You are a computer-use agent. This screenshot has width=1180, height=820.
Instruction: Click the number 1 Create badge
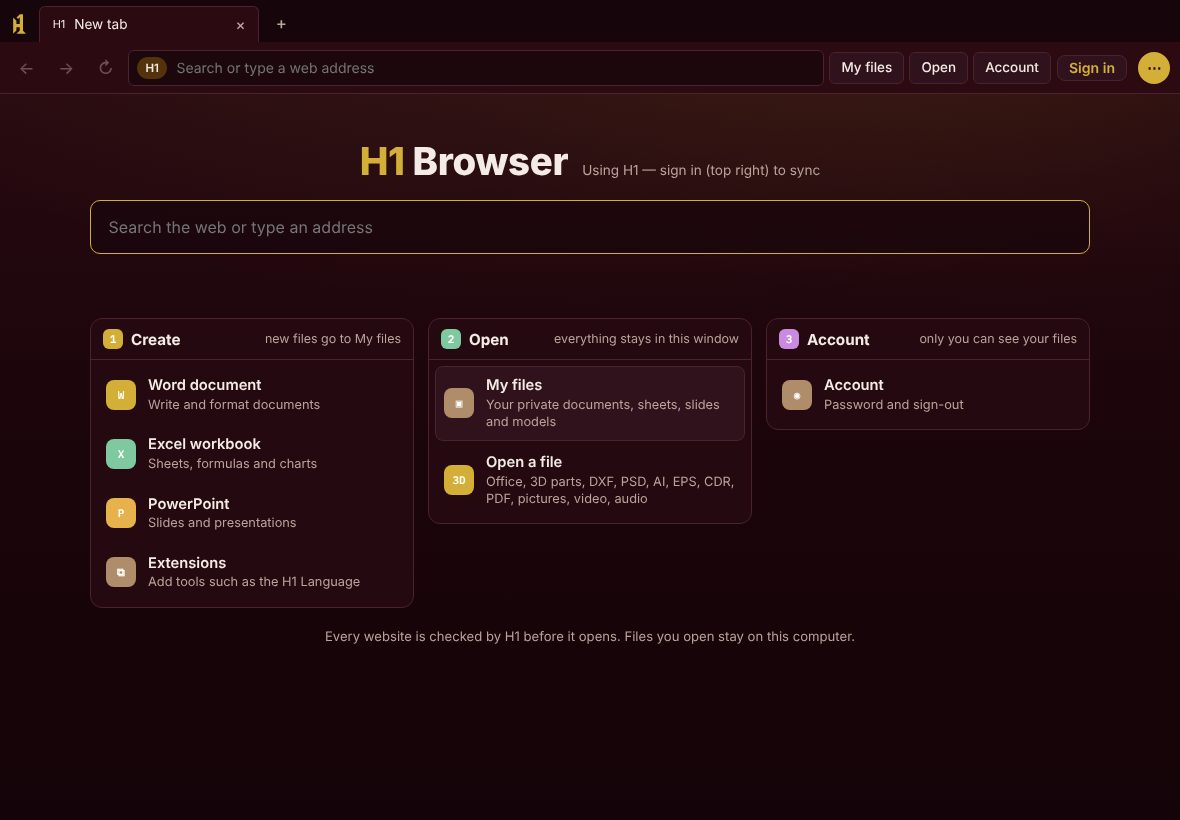pos(113,339)
